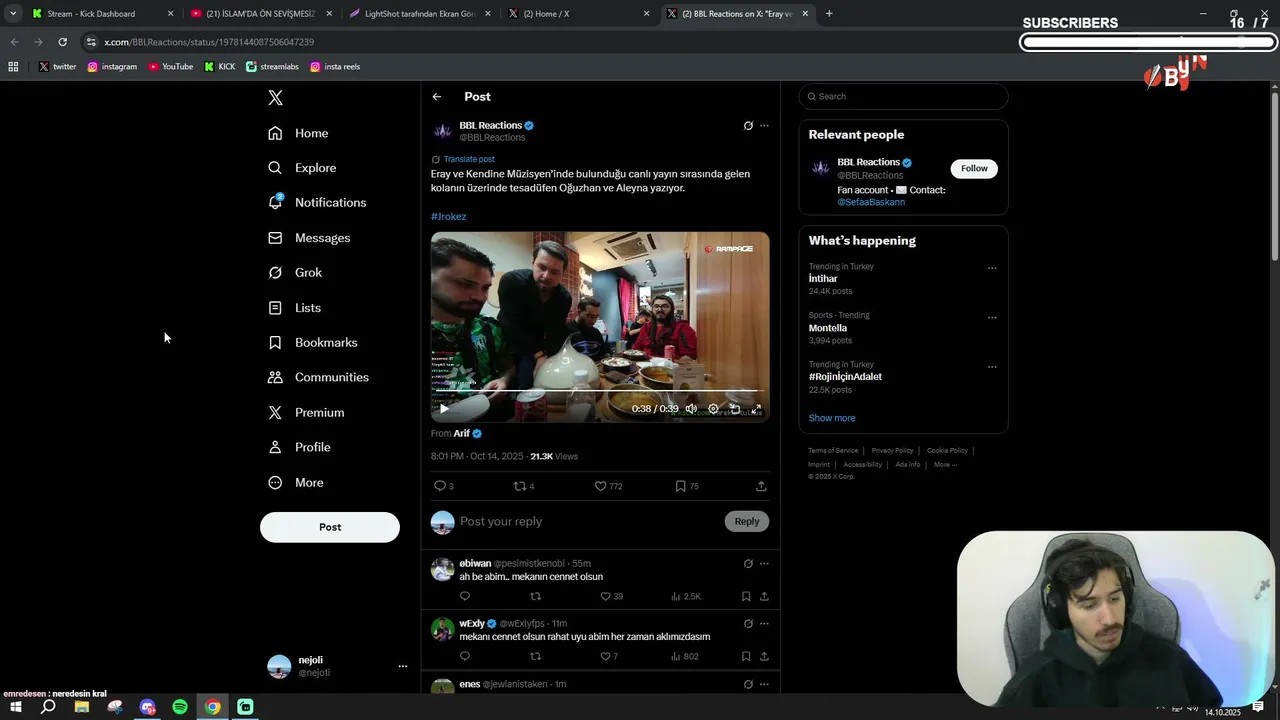The width and height of the screenshot is (1280, 720).
Task: Switch to LightShot browser tab
Action: pyautogui.click(x=420, y=14)
